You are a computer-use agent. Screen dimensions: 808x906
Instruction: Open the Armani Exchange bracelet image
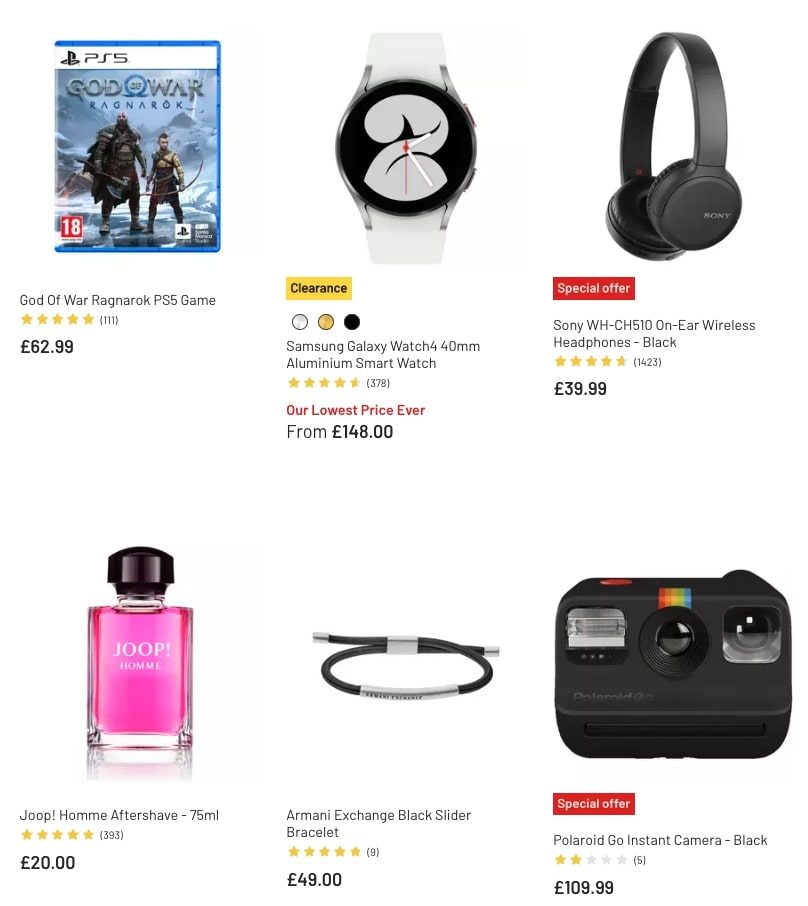tap(406, 668)
